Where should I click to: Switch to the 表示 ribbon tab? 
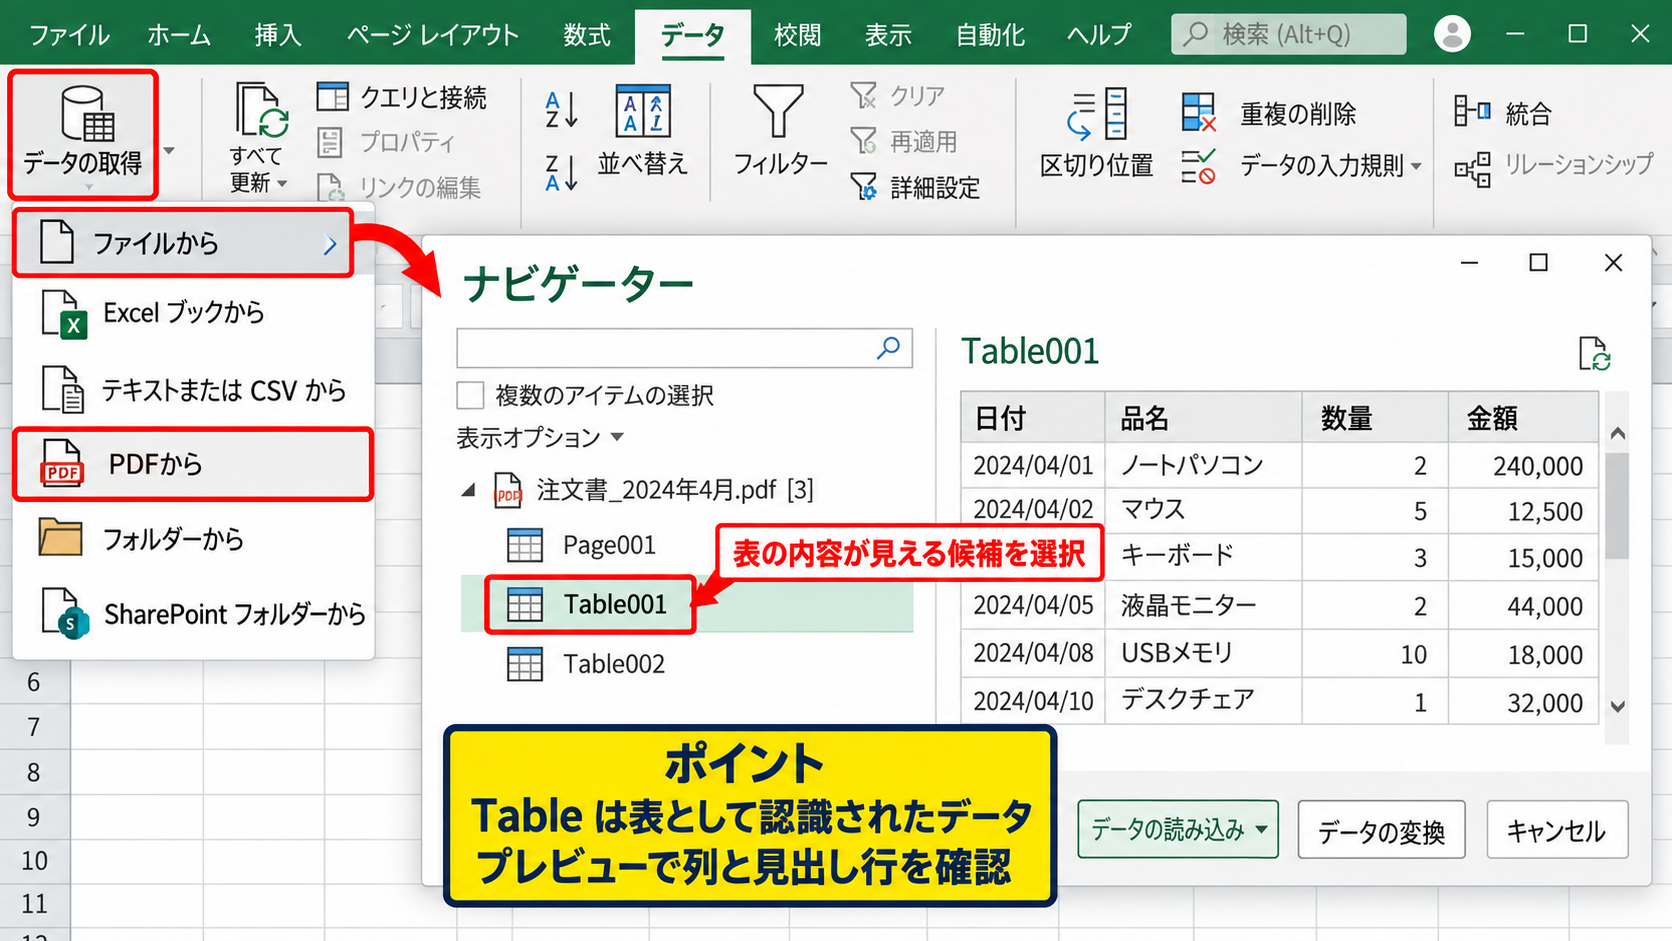[x=888, y=35]
